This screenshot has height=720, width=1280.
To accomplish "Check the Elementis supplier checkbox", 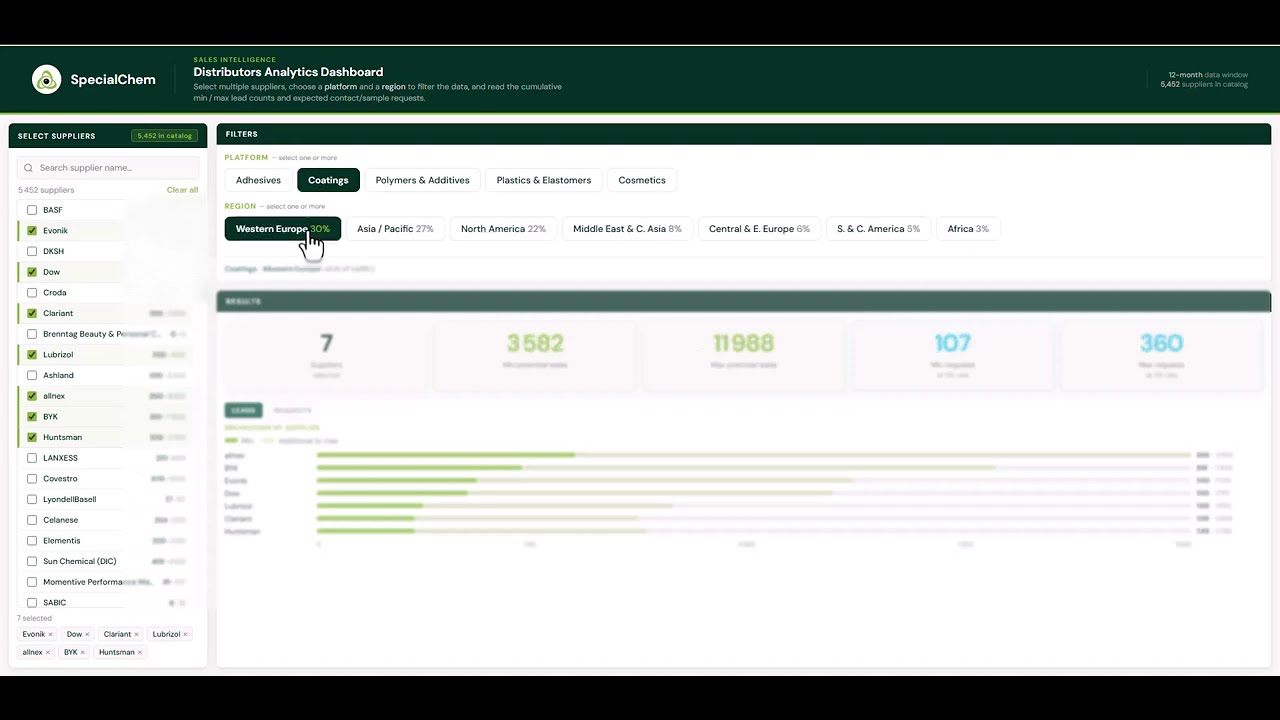I will pos(32,541).
